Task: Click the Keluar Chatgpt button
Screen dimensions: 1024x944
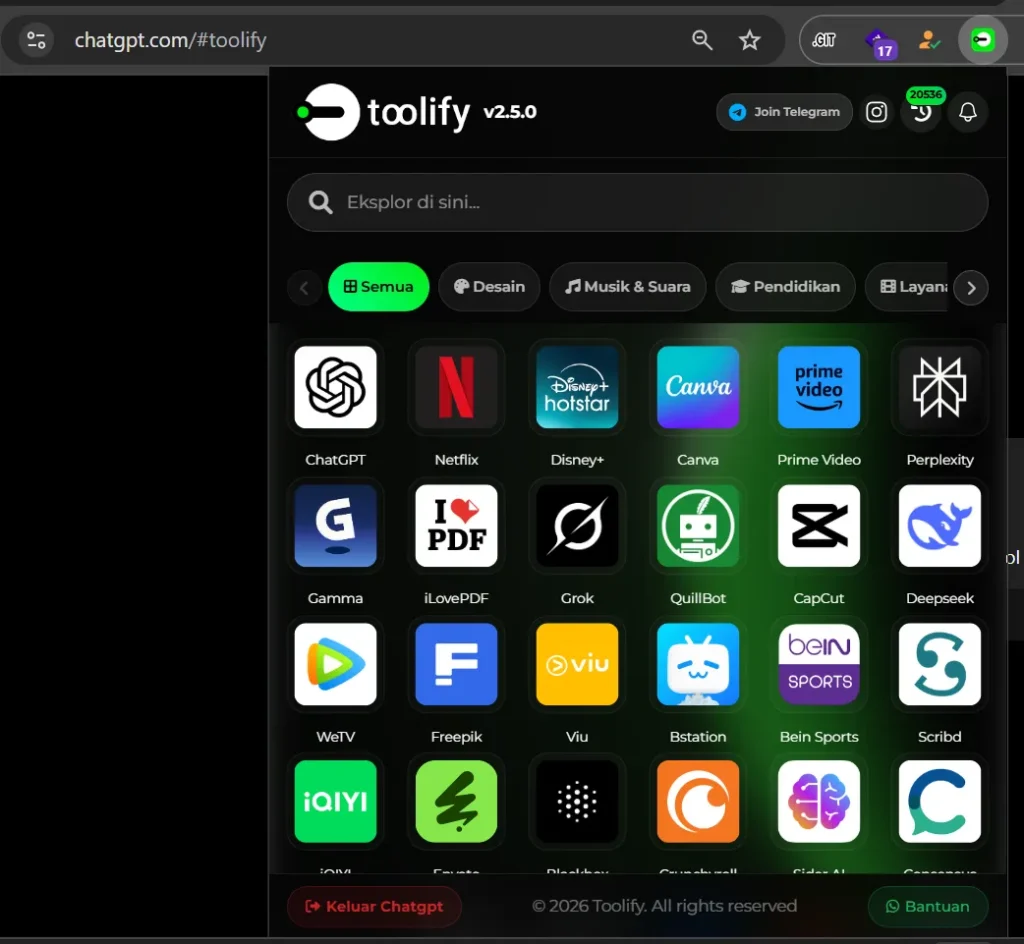Action: point(374,906)
